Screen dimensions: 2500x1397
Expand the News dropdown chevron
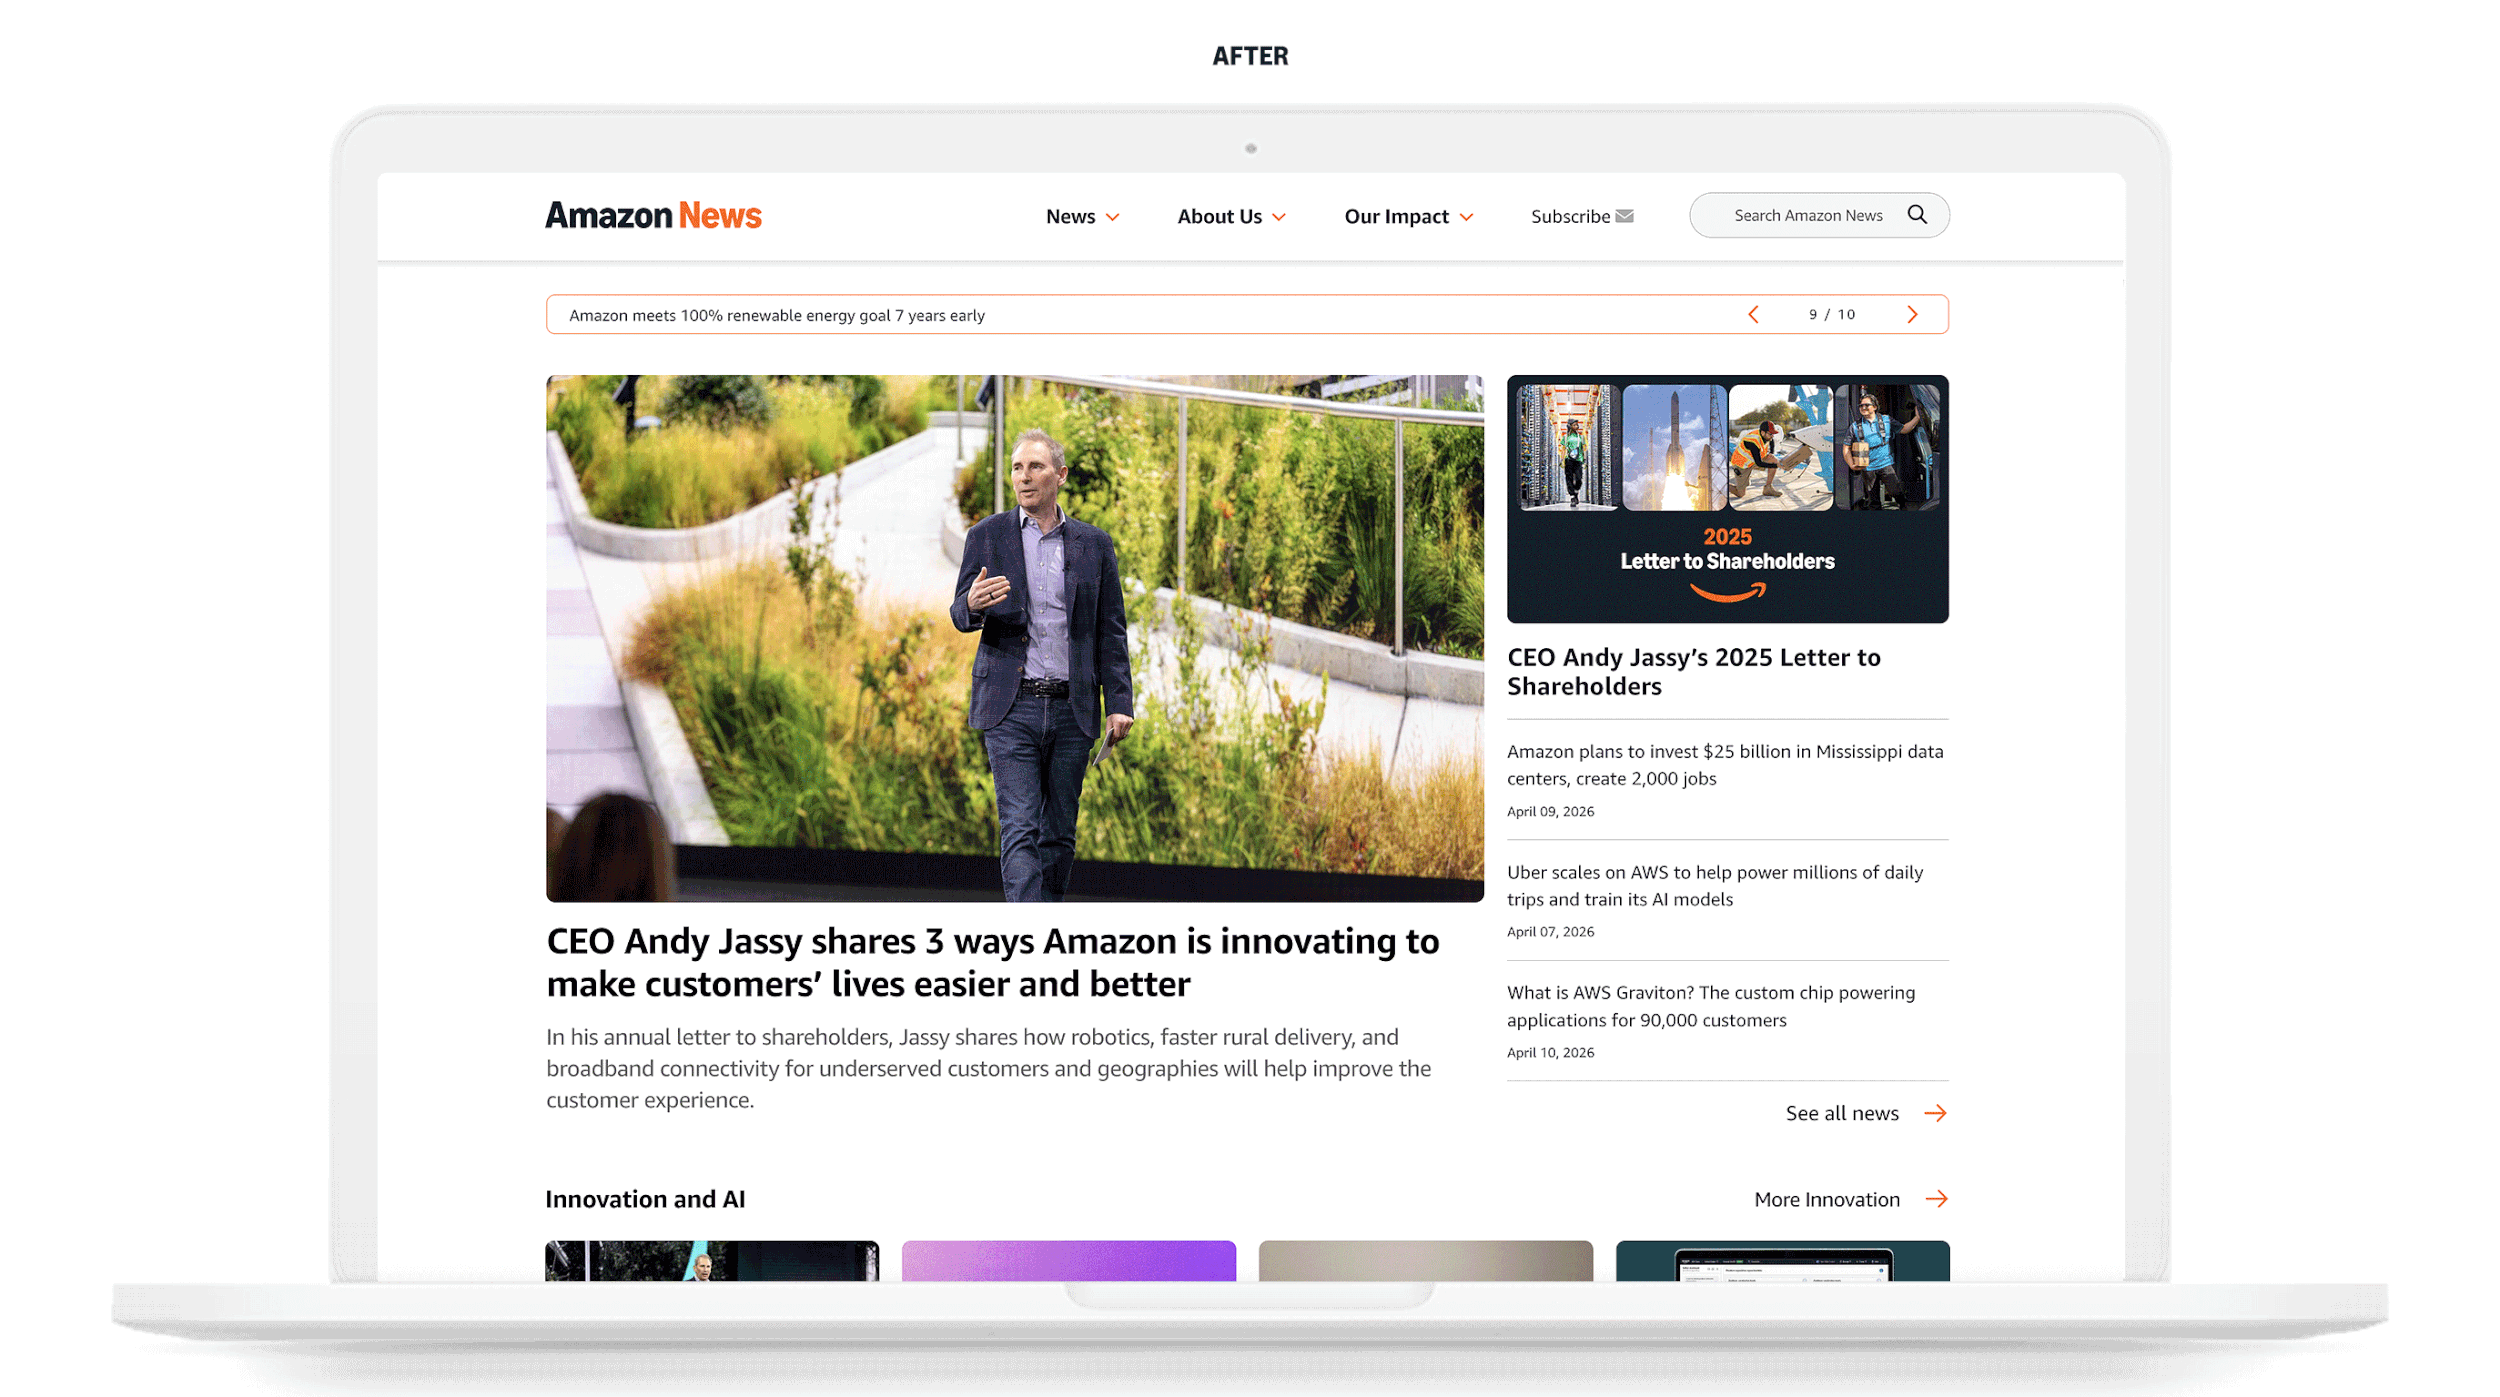[1112, 218]
